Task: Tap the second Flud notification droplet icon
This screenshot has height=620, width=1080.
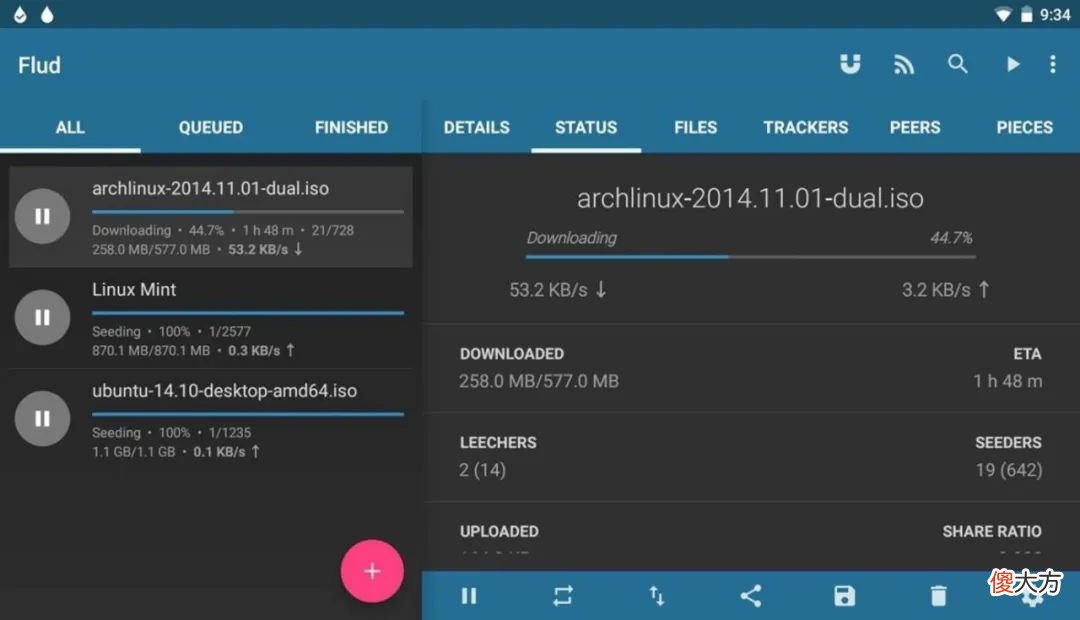Action: [47, 14]
